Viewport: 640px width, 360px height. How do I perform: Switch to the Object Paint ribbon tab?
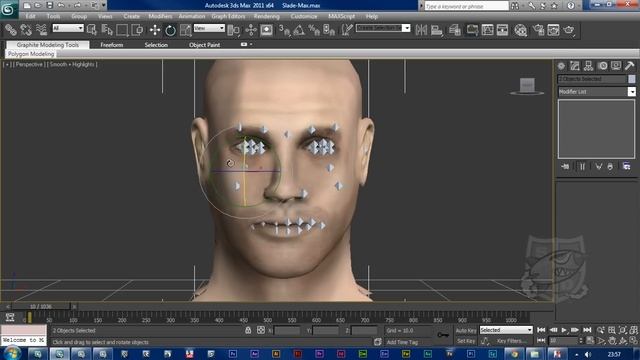pyautogui.click(x=204, y=45)
